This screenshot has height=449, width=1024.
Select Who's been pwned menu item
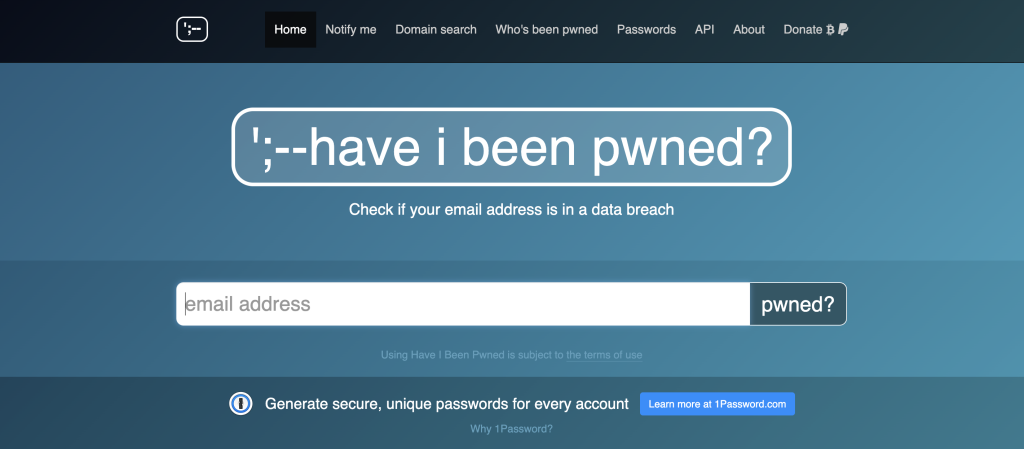547,30
